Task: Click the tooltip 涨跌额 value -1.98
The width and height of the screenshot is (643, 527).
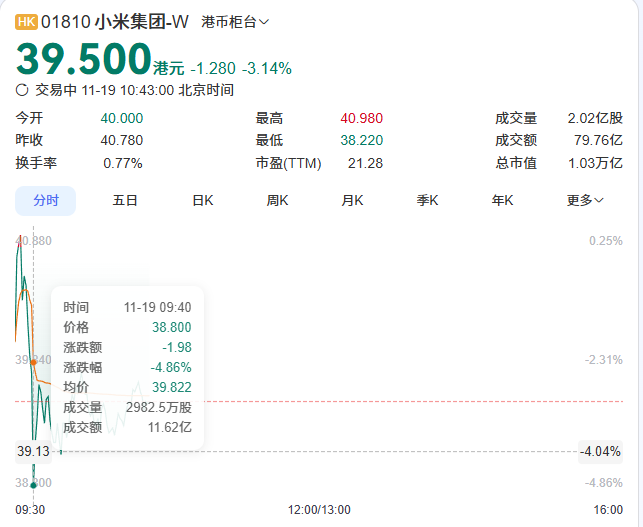Action: tap(177, 347)
